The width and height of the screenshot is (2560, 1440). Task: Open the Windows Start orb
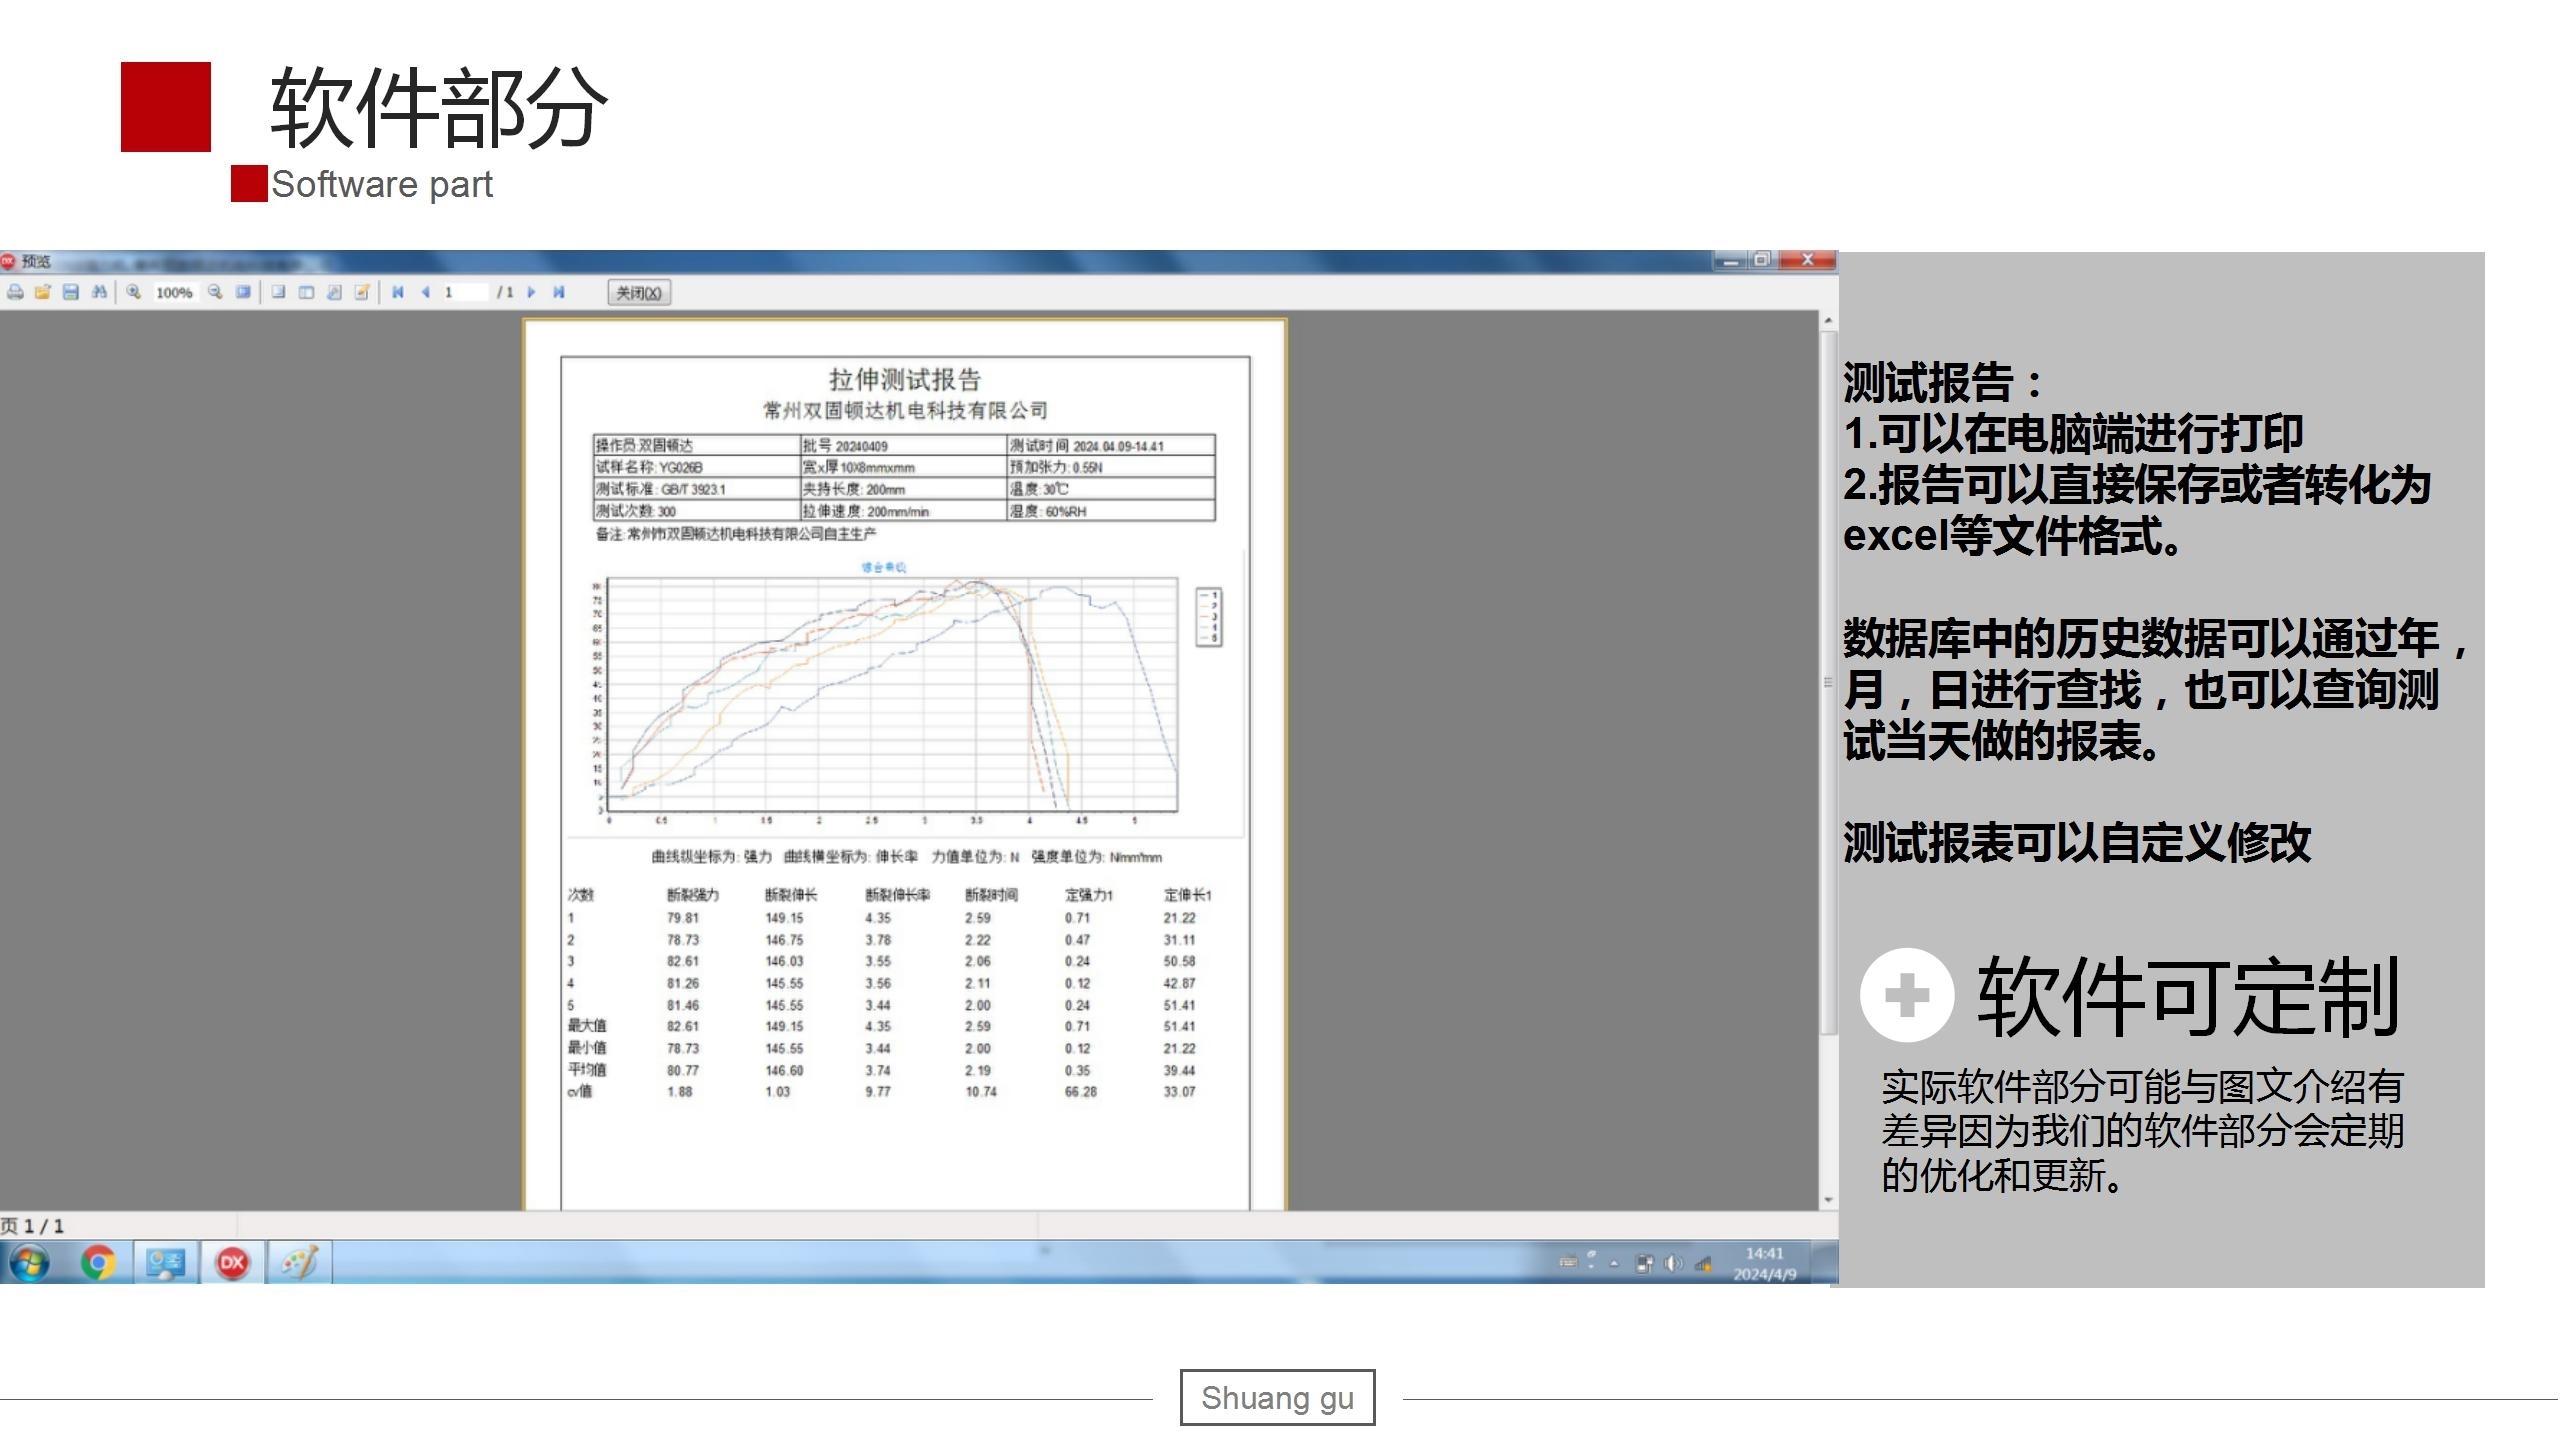(30, 1263)
